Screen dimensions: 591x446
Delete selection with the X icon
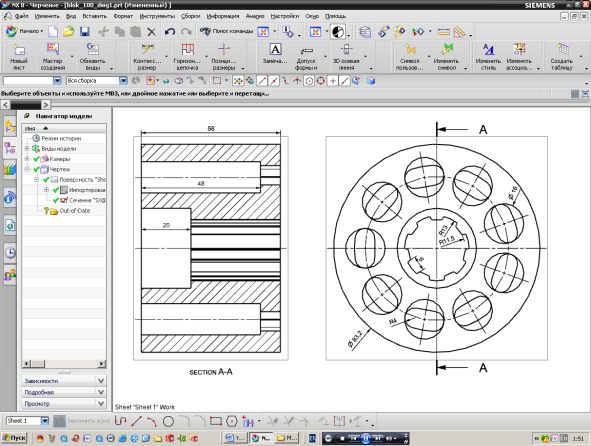pos(151,32)
